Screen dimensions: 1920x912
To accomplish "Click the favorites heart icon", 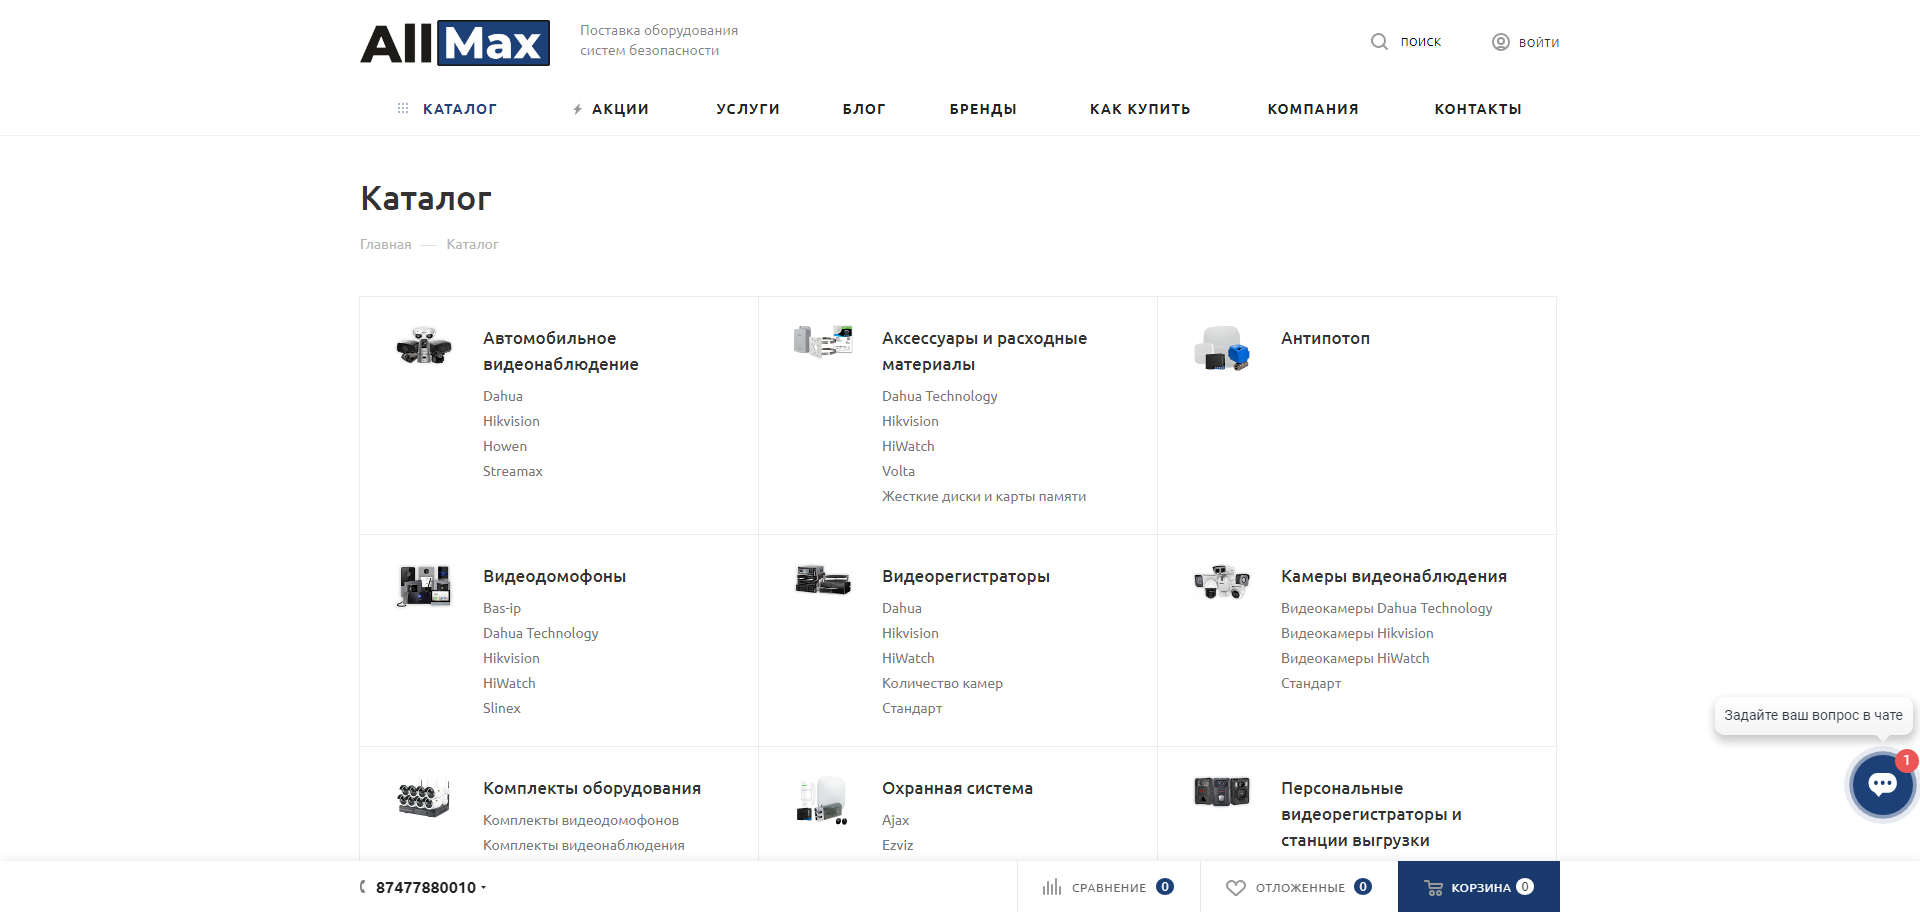I will (1236, 887).
